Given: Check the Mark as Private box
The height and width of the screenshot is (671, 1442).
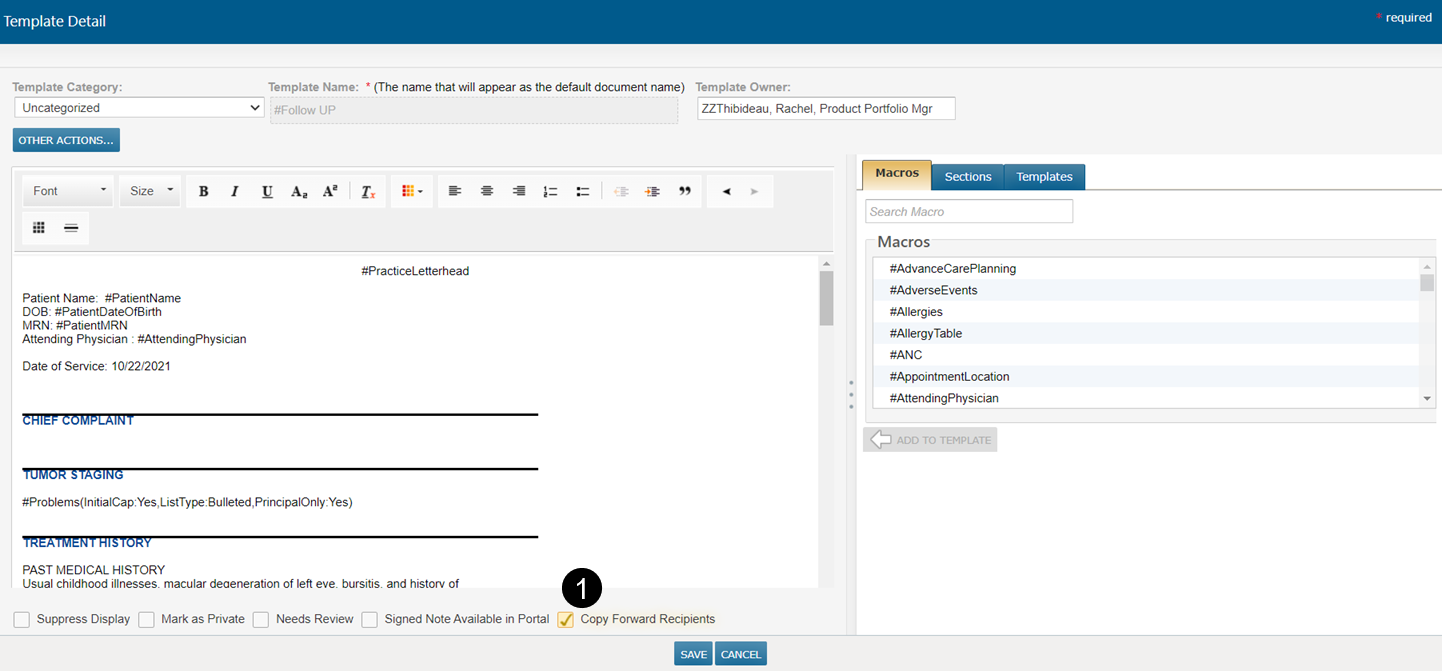Looking at the screenshot, I should click(x=146, y=620).
